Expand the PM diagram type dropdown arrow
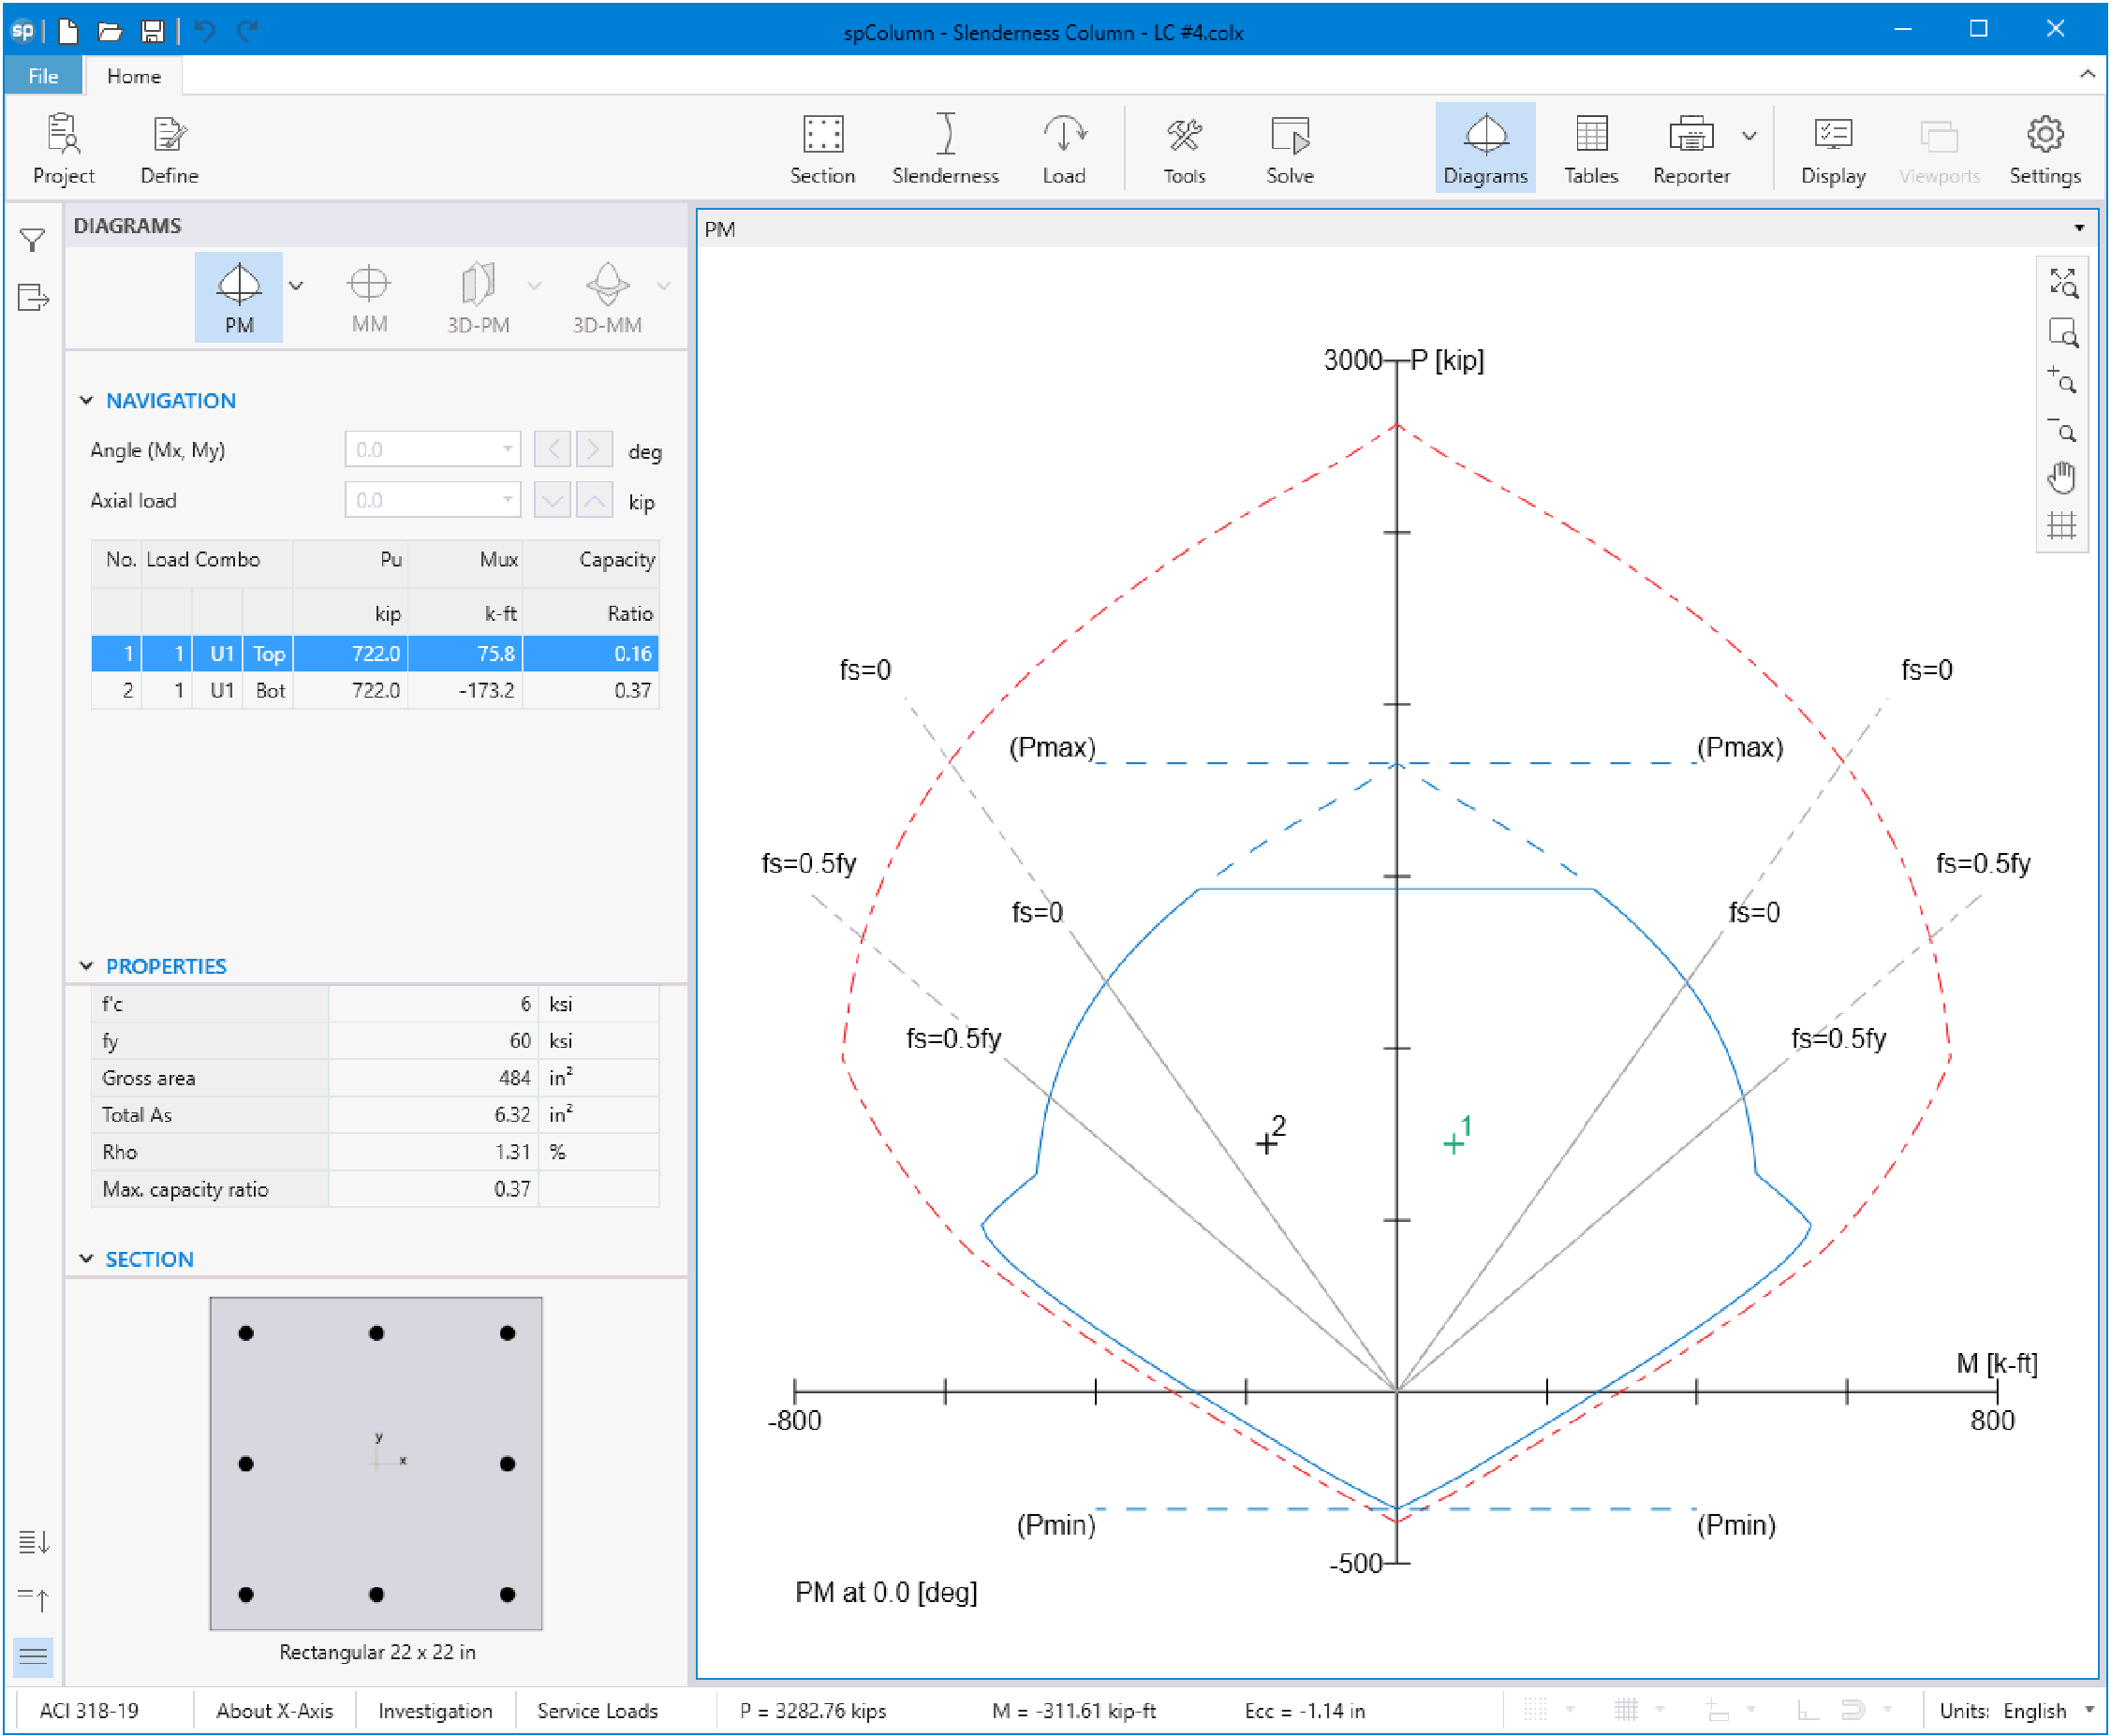2111x1736 pixels. coord(296,286)
